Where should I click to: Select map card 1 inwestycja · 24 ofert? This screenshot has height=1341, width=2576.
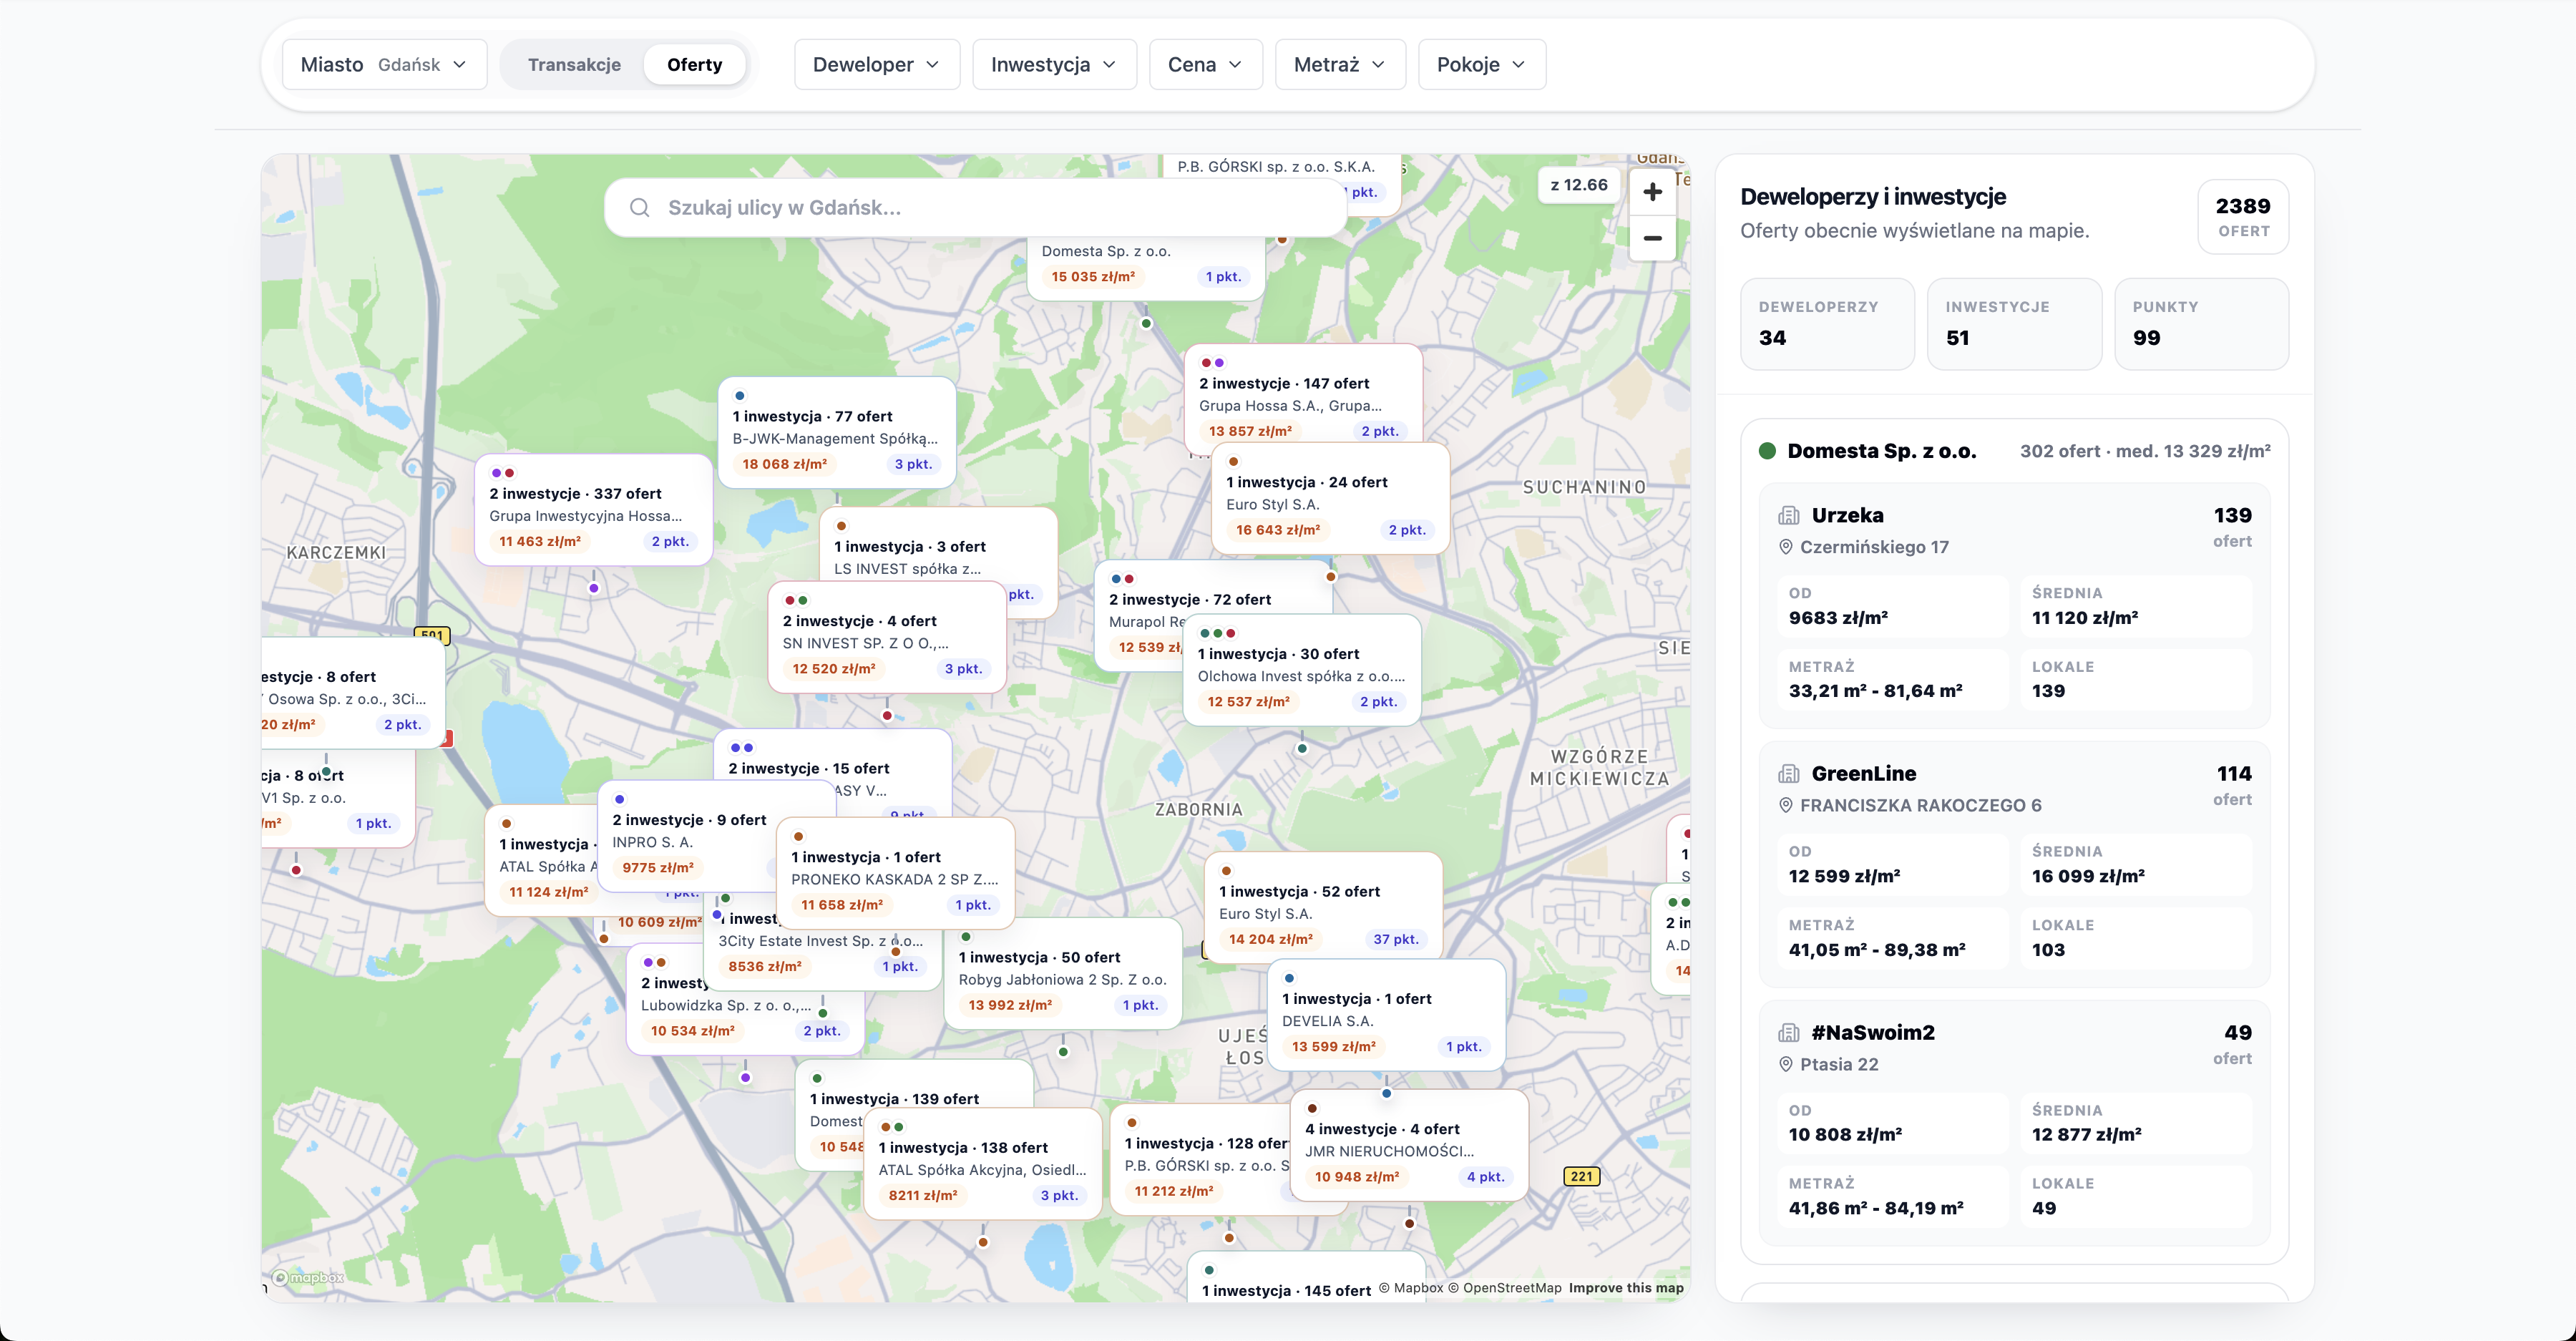click(1330, 498)
